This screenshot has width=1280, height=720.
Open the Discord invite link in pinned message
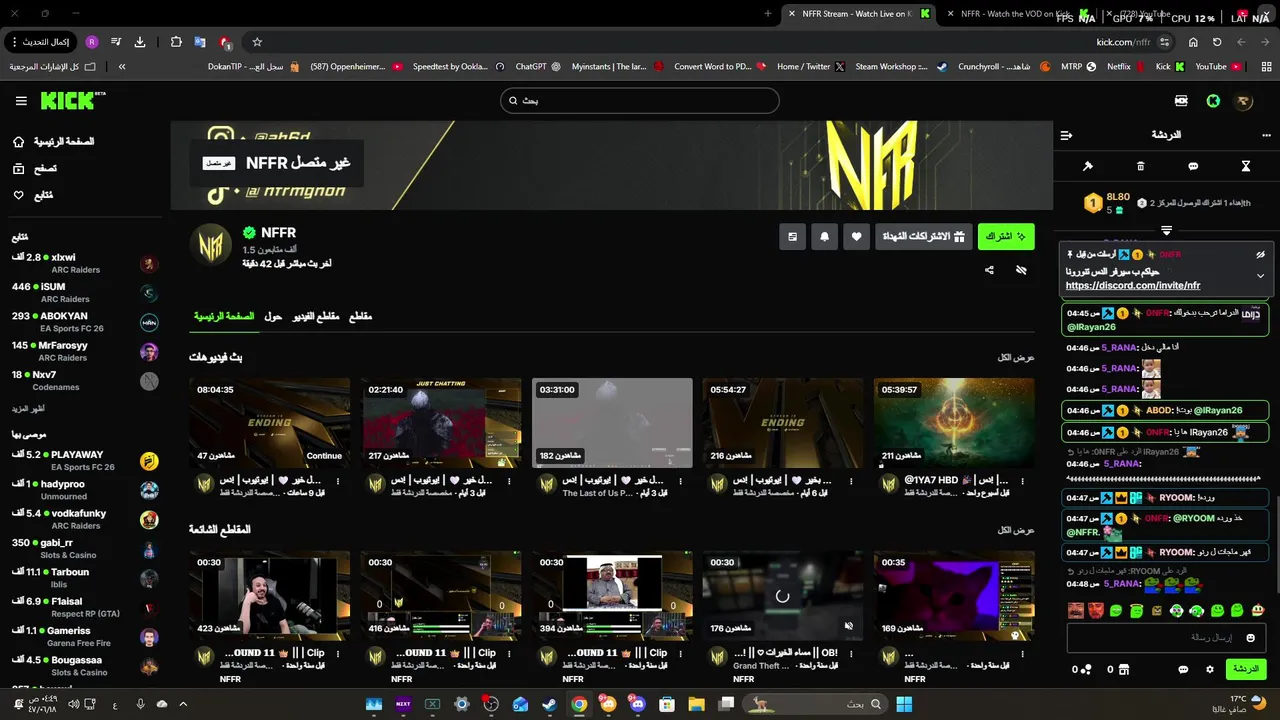pos(1133,286)
